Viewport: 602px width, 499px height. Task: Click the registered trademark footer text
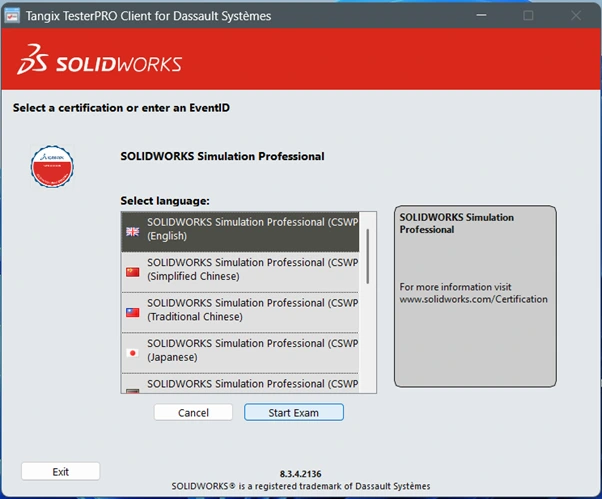click(301, 486)
